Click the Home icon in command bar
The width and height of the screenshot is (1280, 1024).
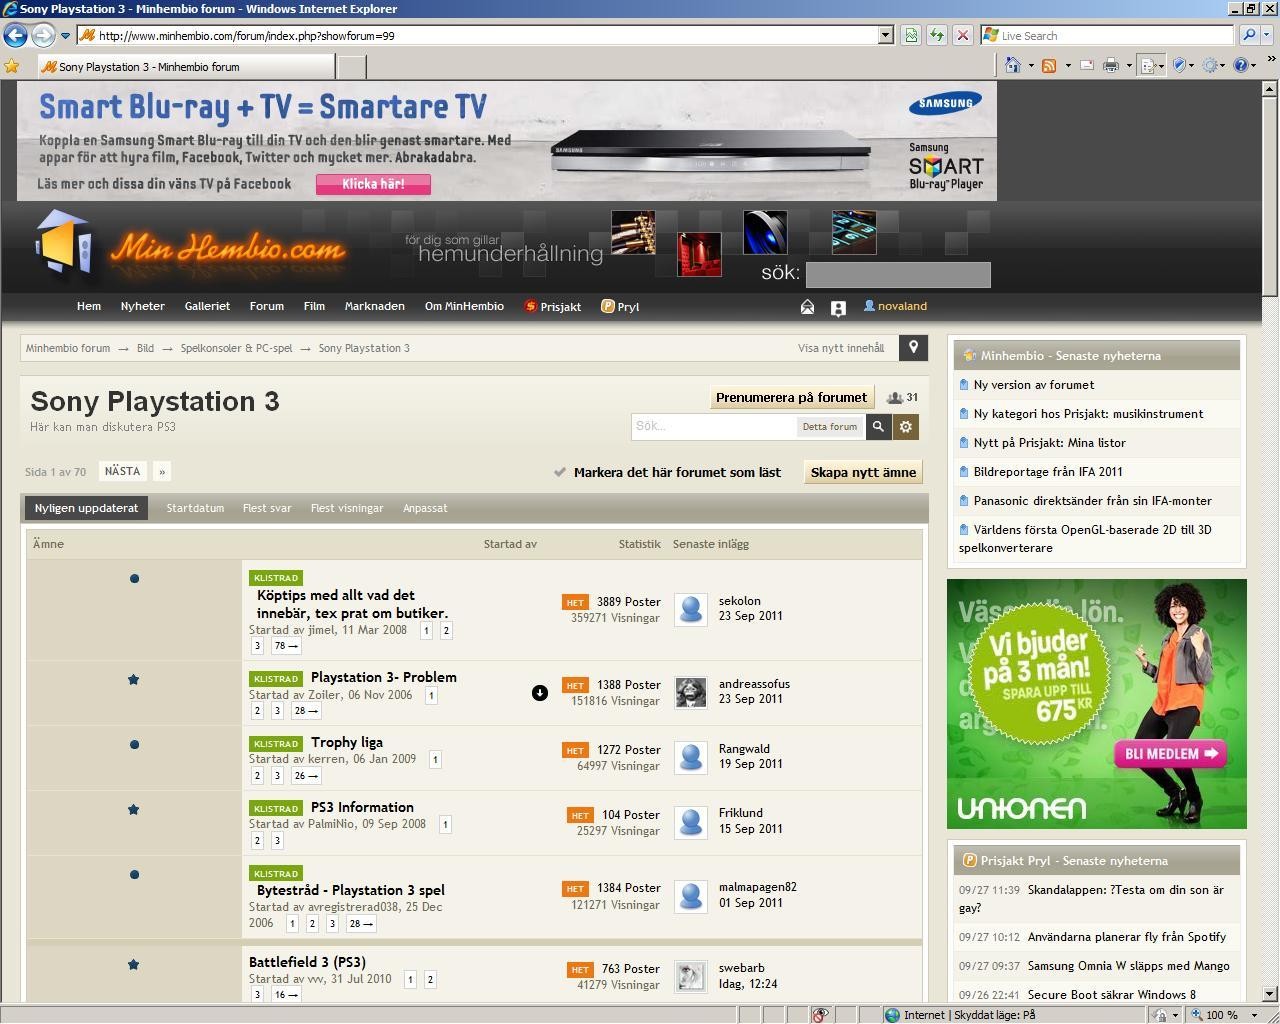(x=1013, y=66)
